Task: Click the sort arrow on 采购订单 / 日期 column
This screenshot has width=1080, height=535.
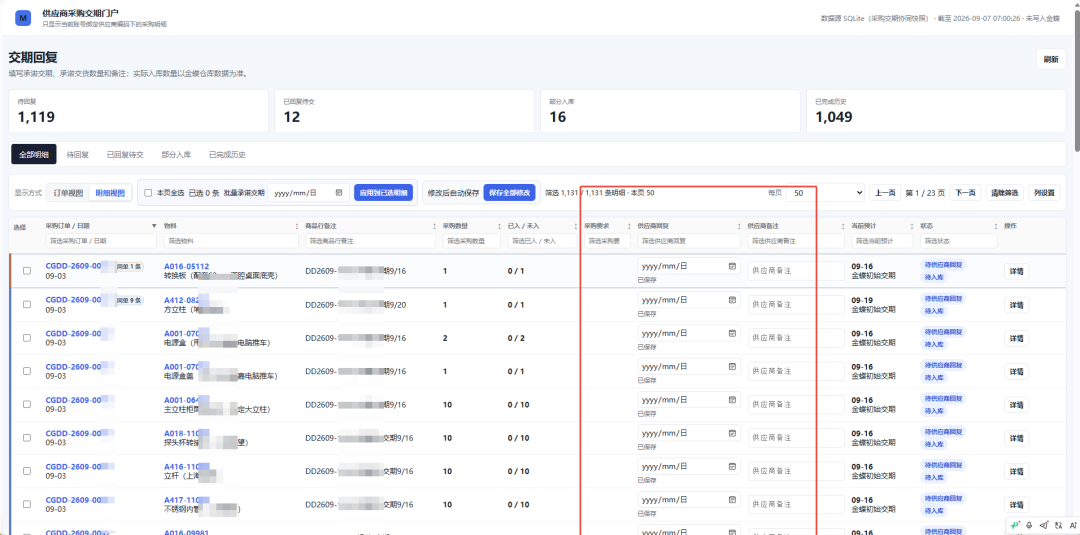Action: tap(154, 226)
